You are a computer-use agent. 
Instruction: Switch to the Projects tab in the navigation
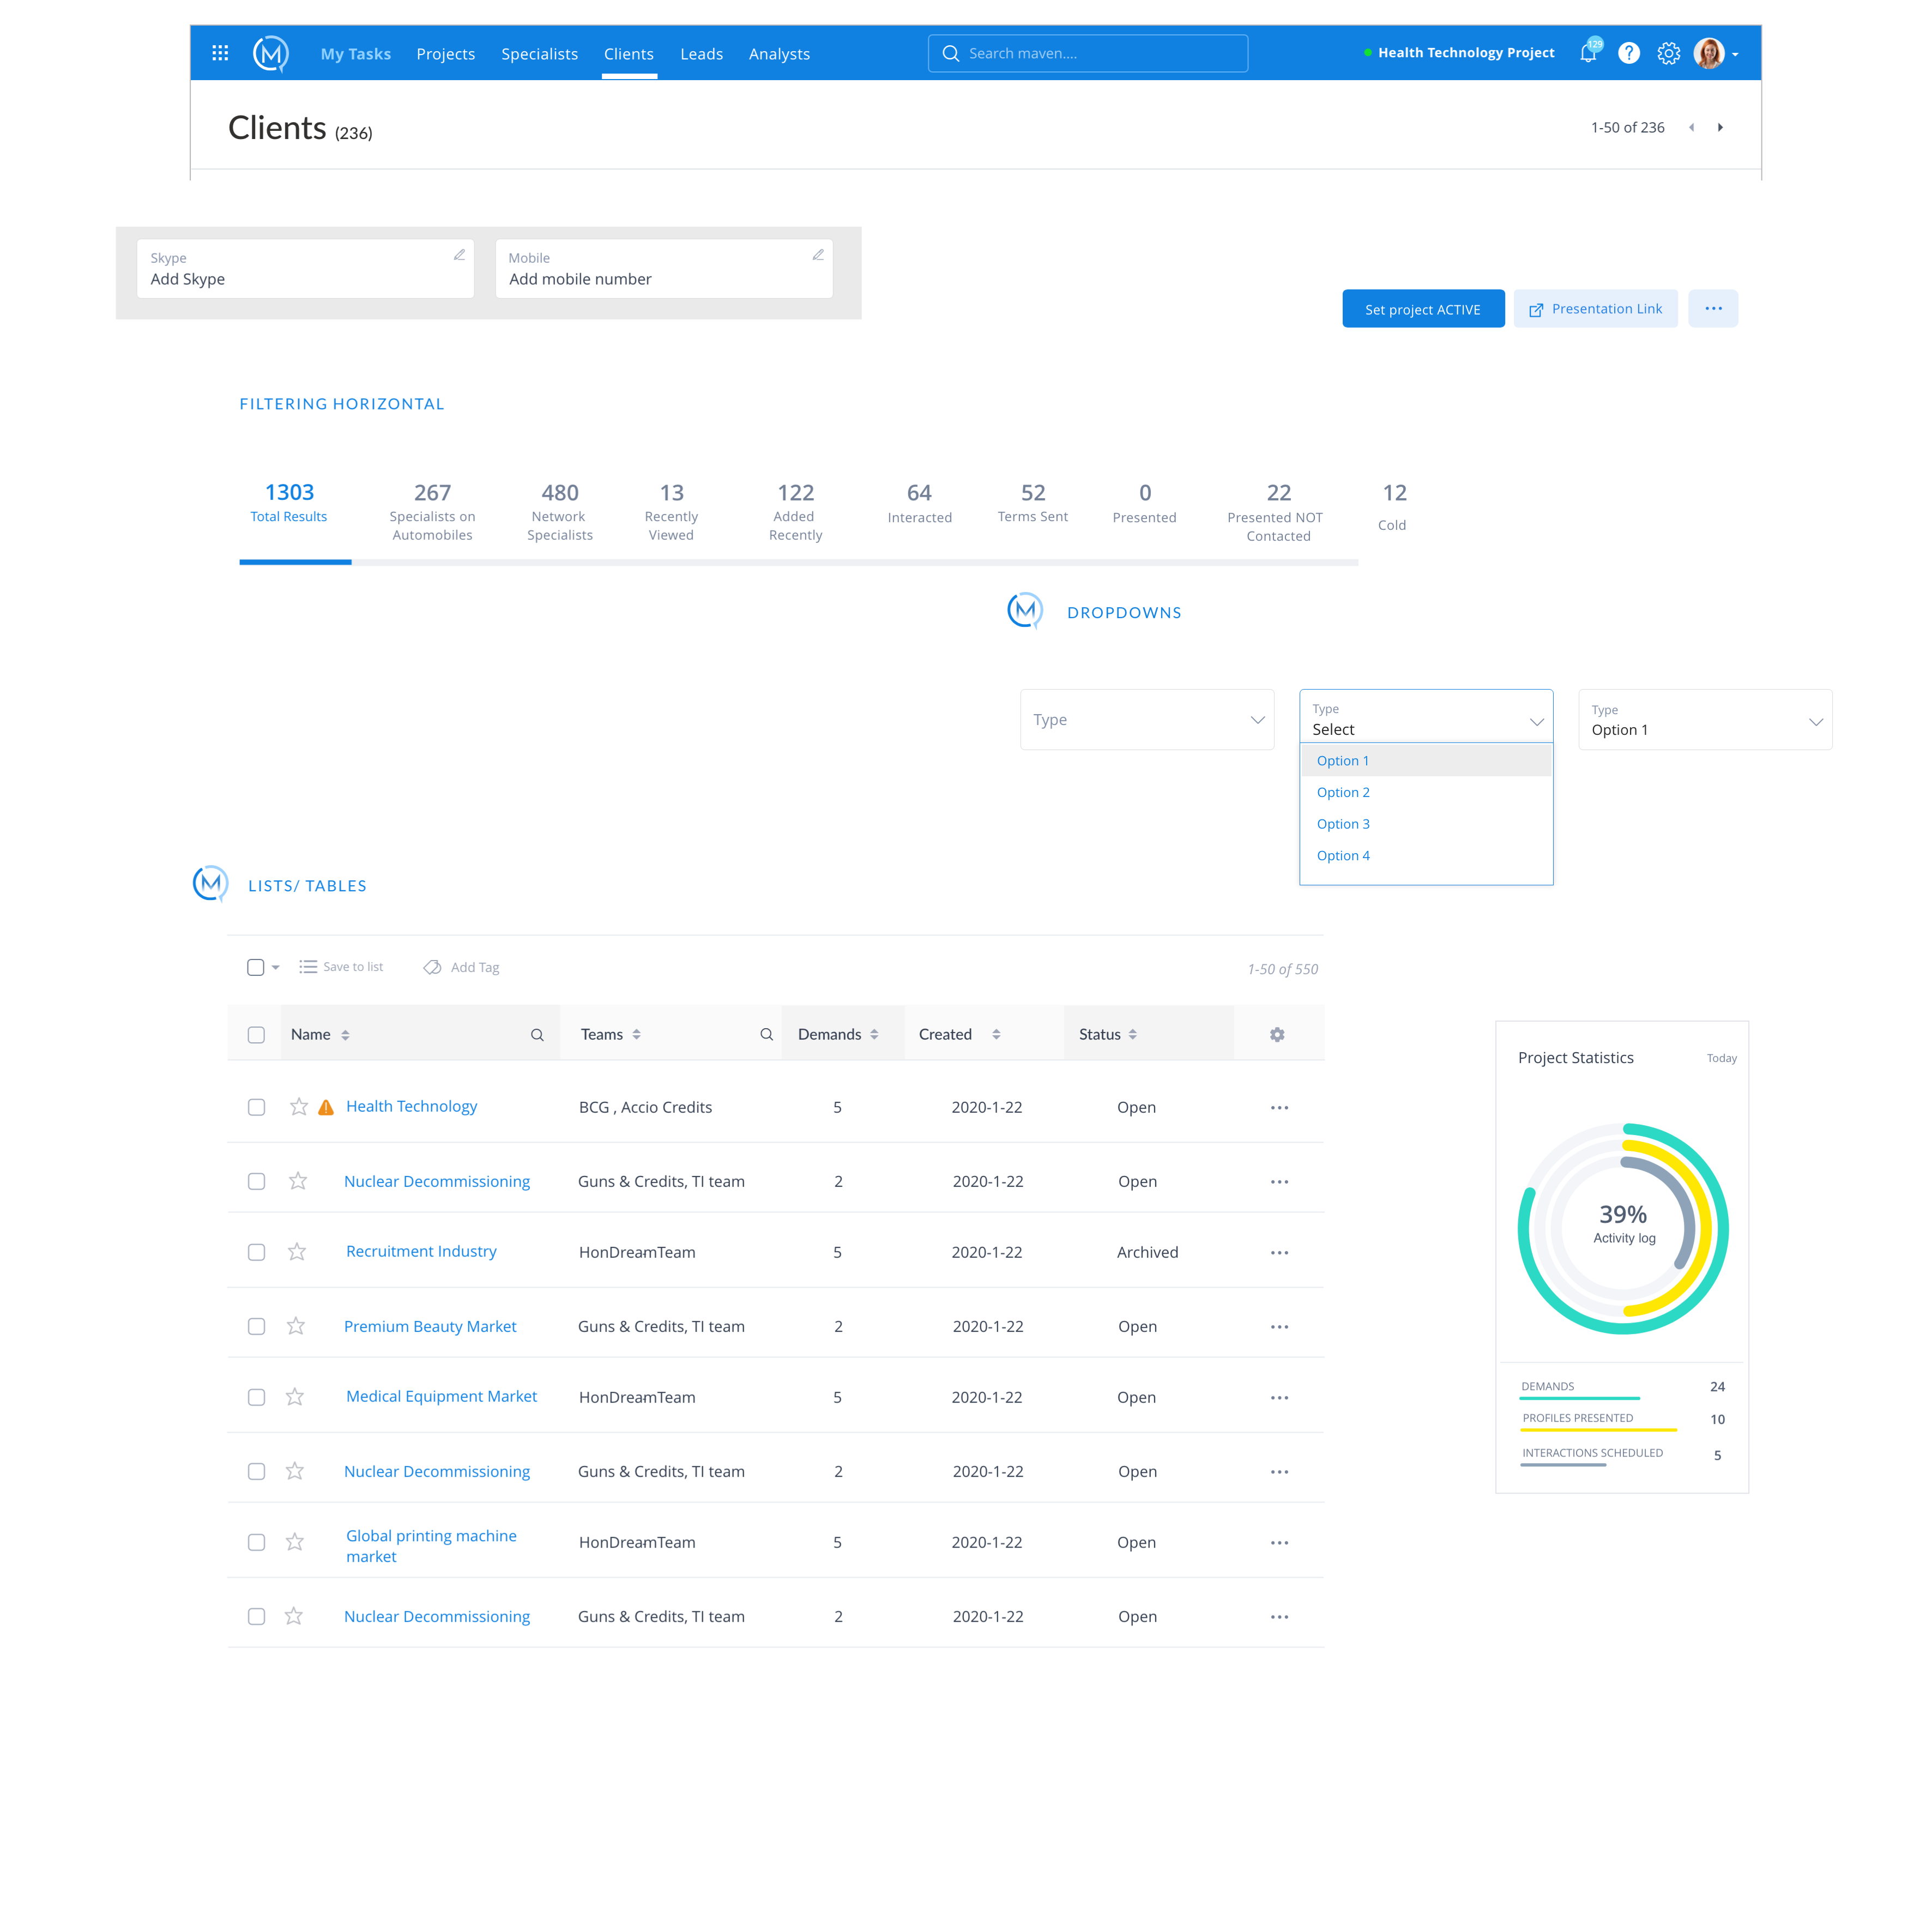pos(446,53)
